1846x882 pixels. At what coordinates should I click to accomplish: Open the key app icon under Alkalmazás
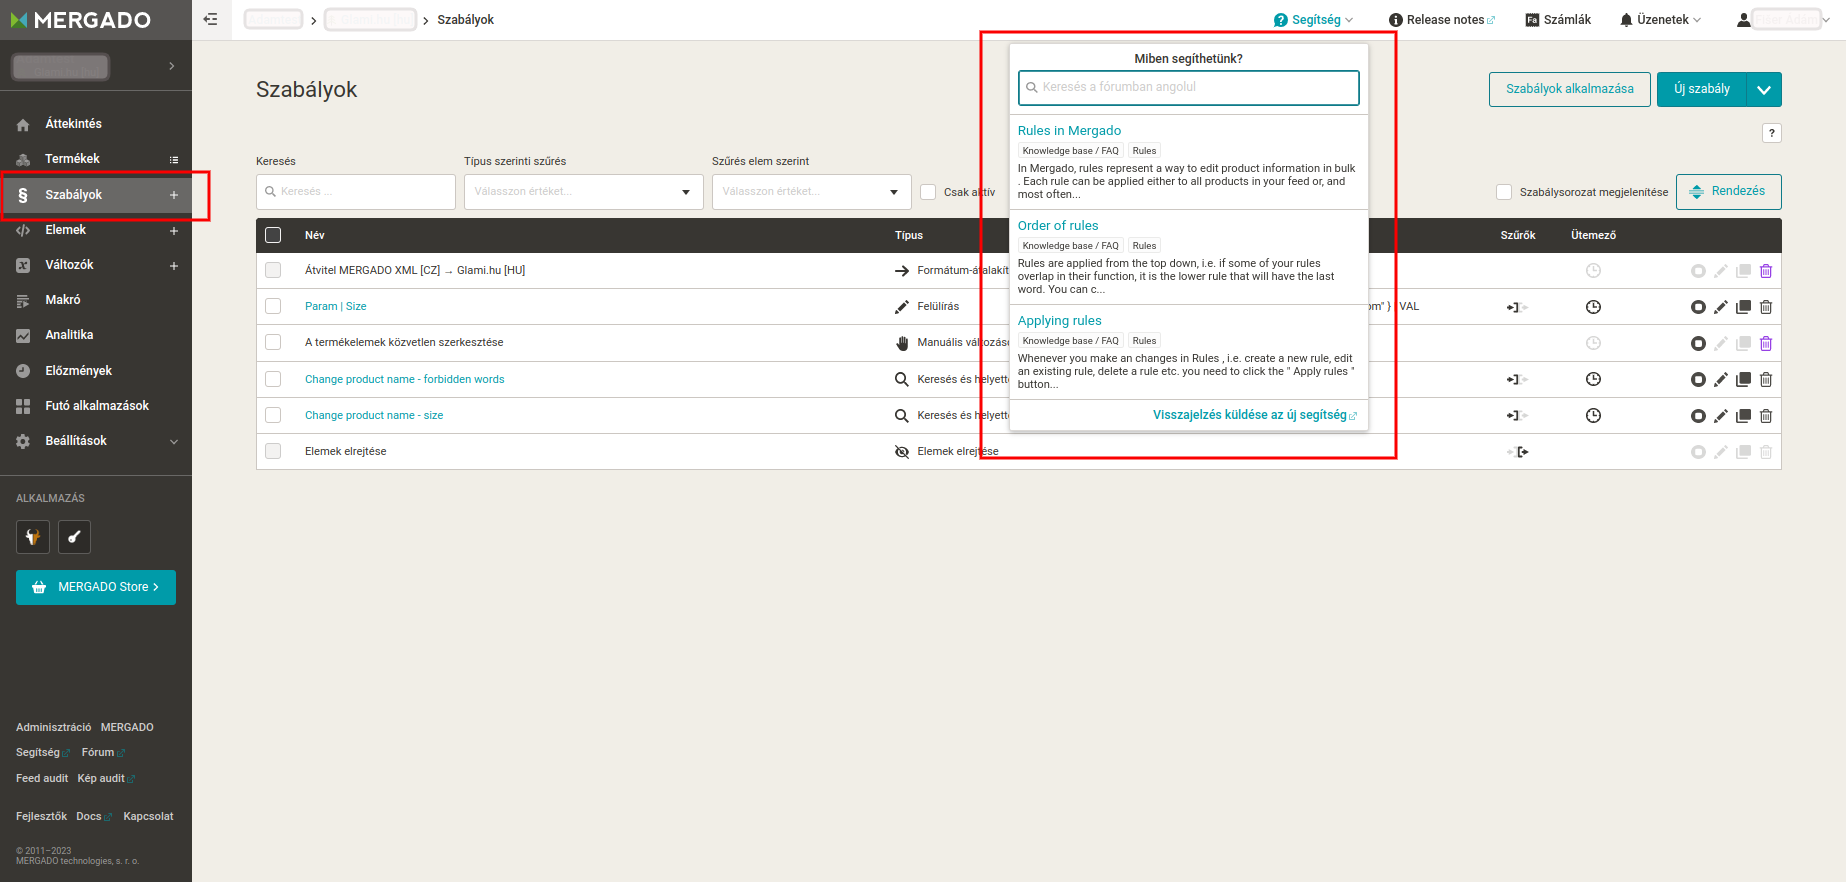(74, 537)
